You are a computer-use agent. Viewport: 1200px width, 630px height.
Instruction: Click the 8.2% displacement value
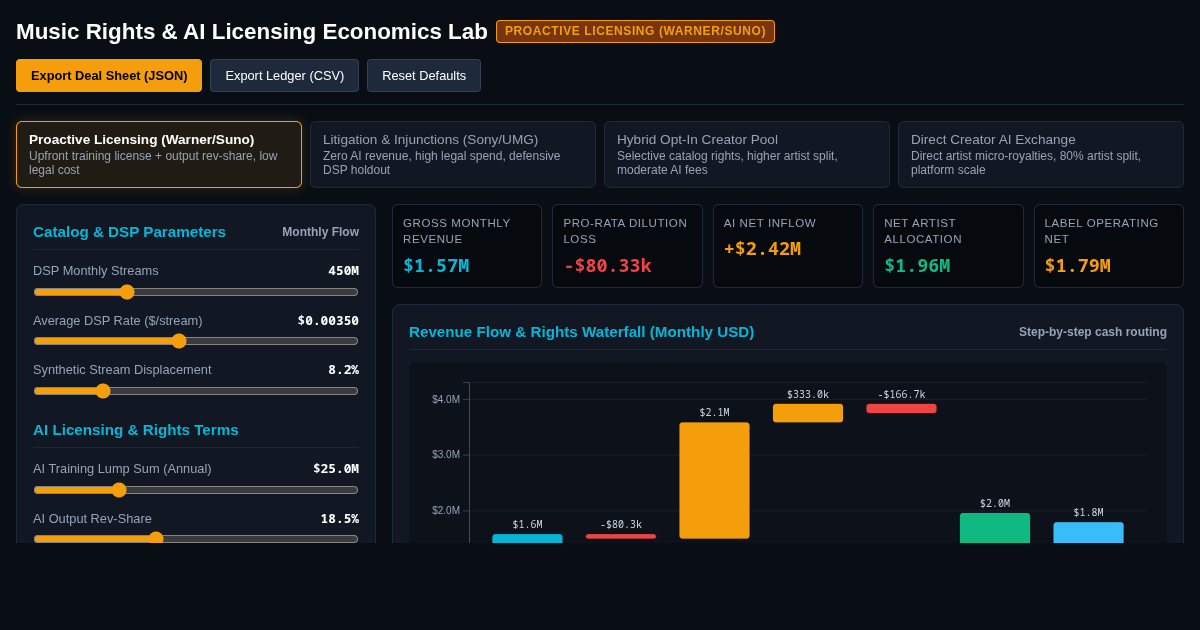click(343, 370)
